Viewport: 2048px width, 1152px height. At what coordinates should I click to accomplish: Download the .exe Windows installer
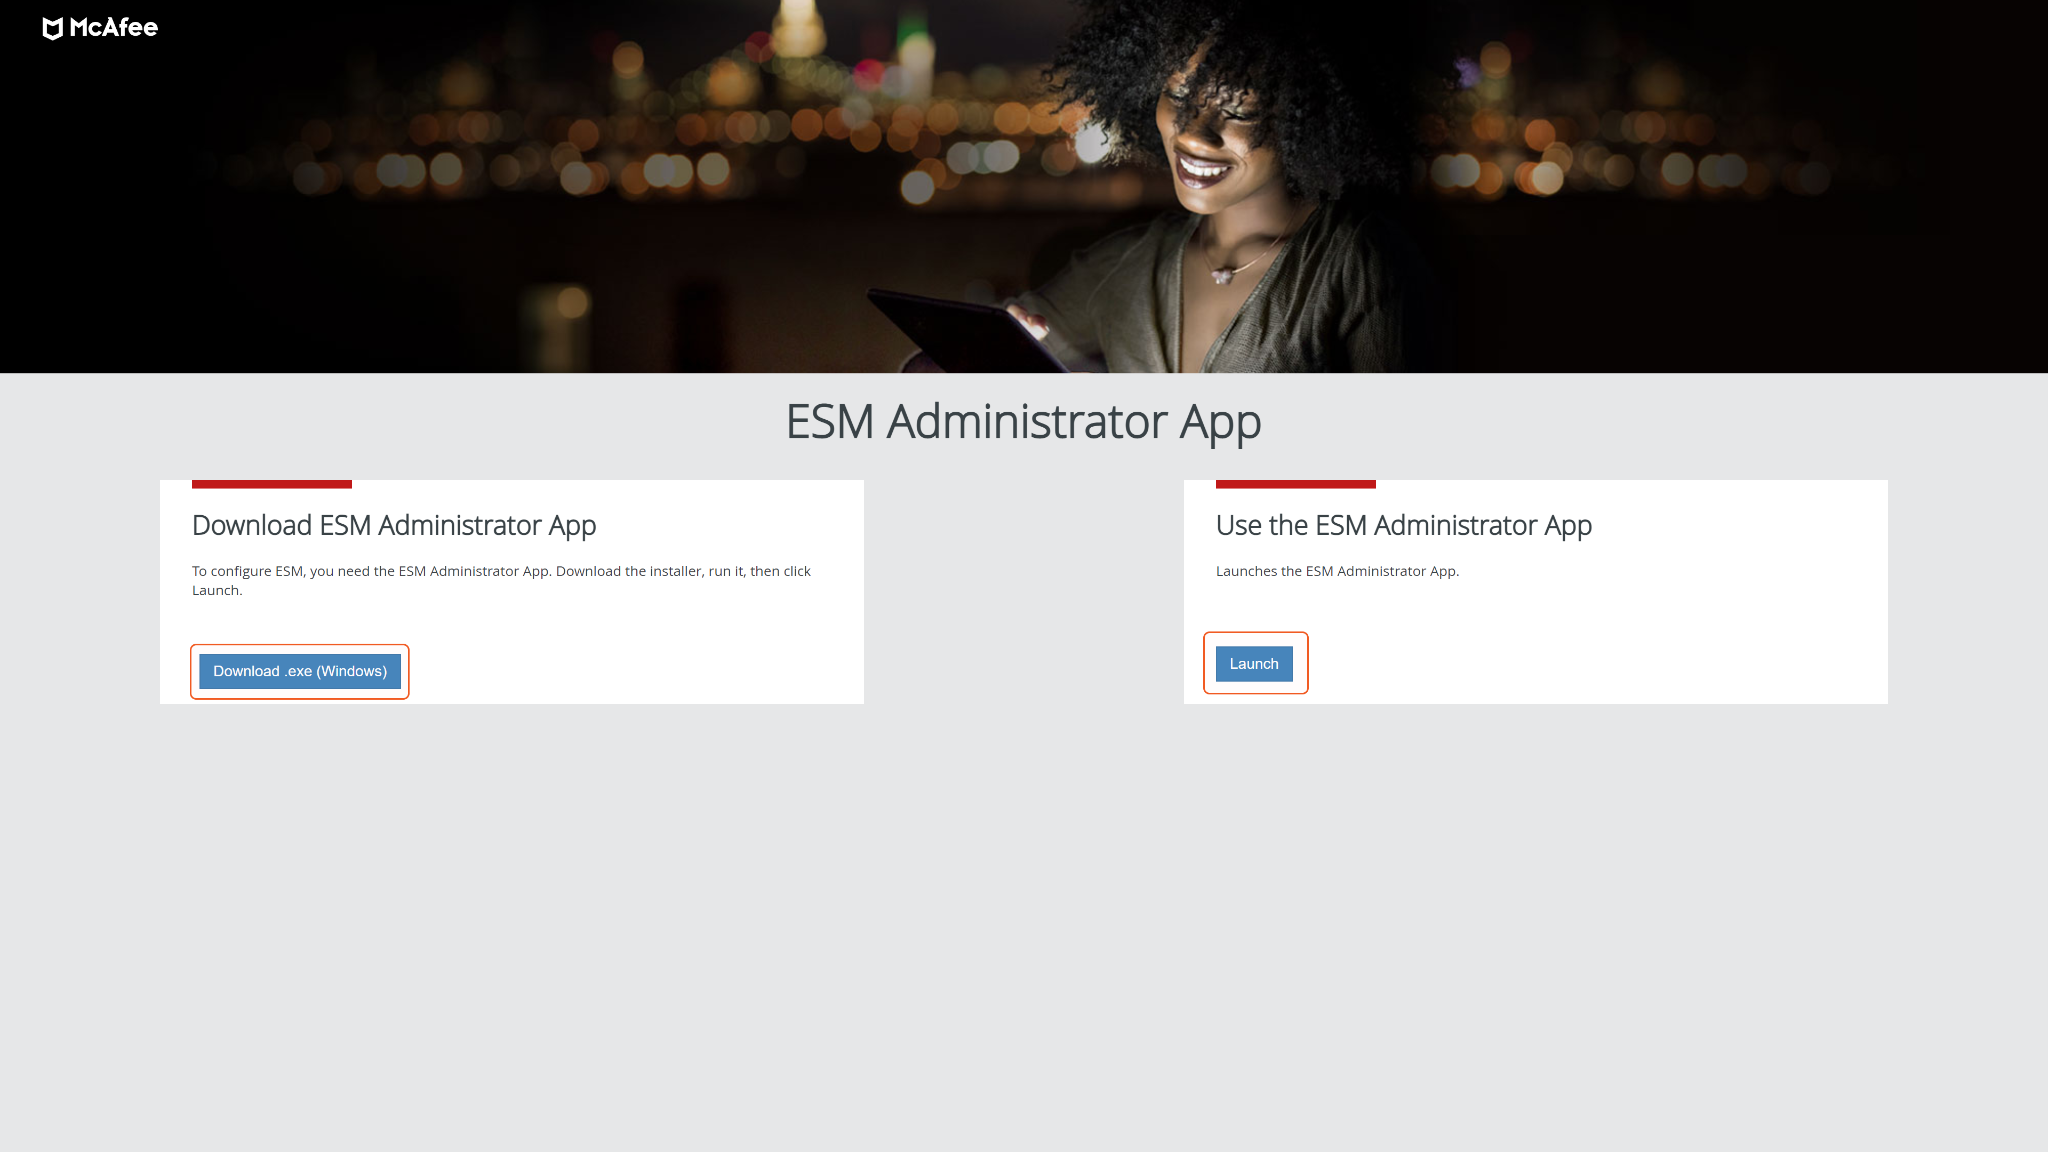click(299, 671)
